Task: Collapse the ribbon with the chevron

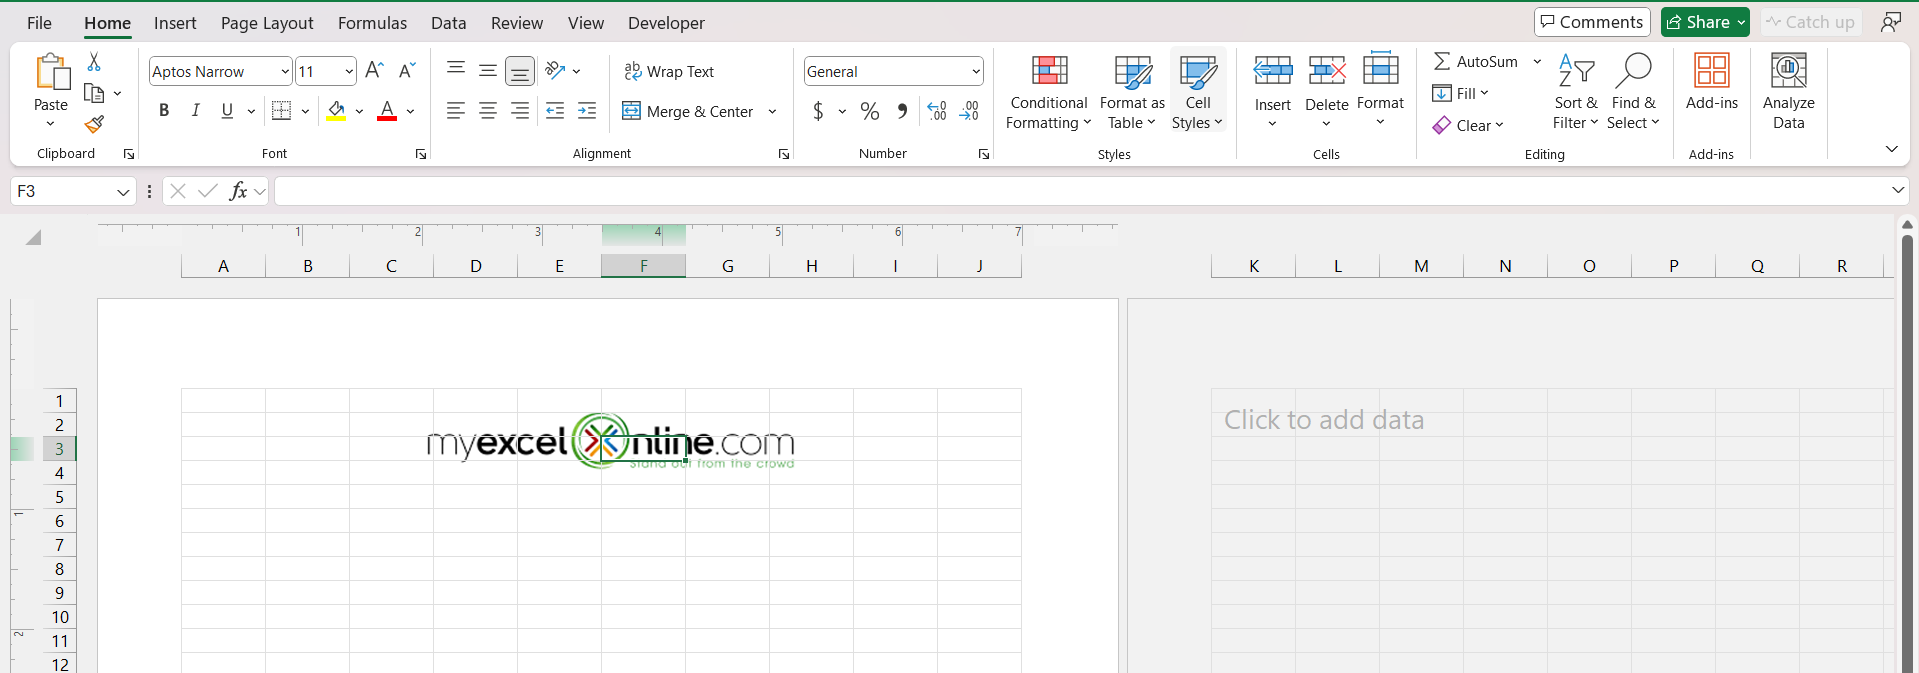Action: pyautogui.click(x=1891, y=149)
